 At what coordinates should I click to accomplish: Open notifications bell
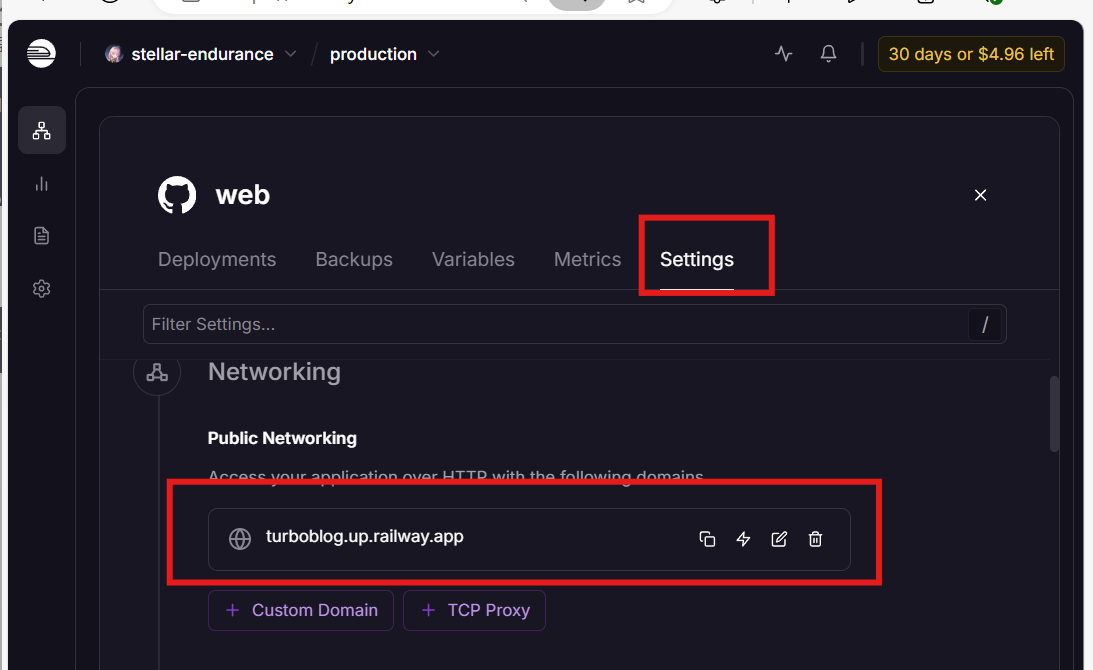click(x=828, y=54)
